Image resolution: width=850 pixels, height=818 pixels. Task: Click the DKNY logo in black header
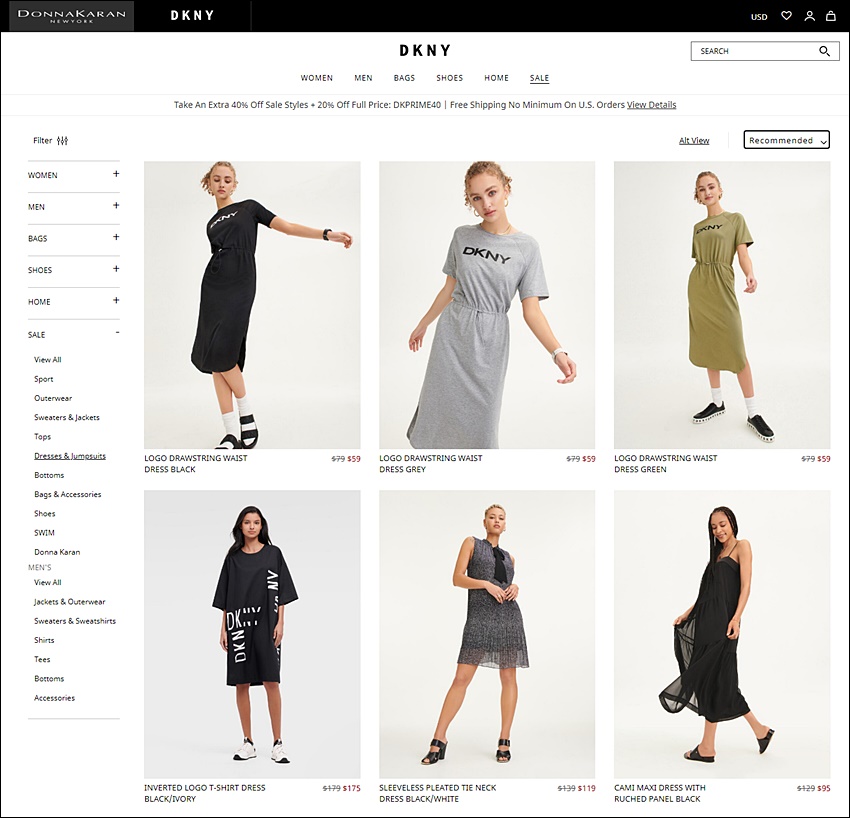coord(192,16)
